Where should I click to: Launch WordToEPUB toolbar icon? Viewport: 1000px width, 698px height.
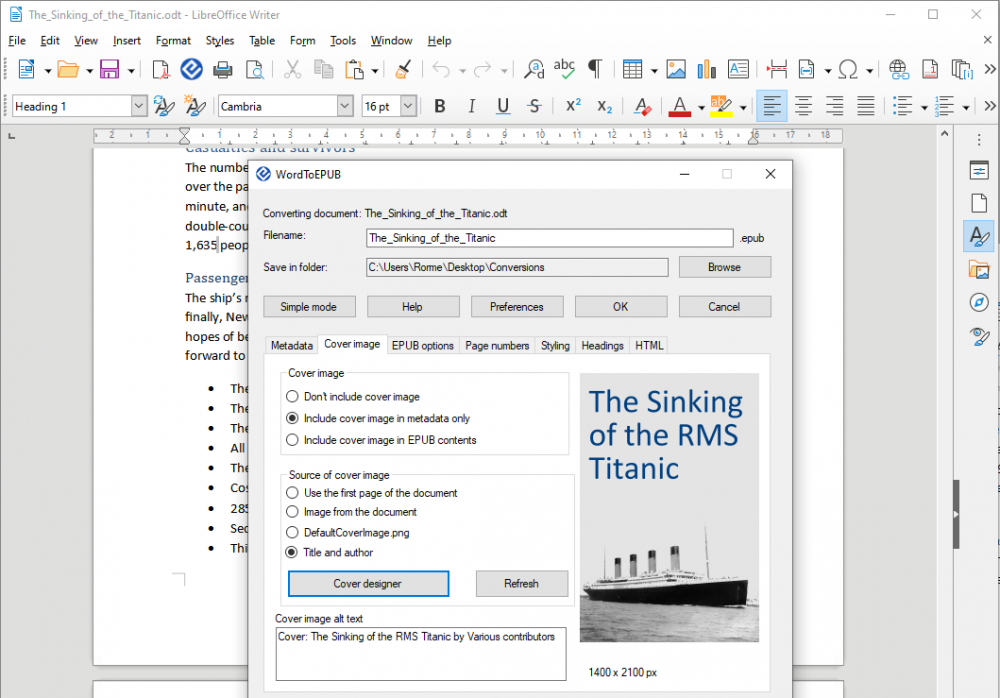click(x=191, y=69)
